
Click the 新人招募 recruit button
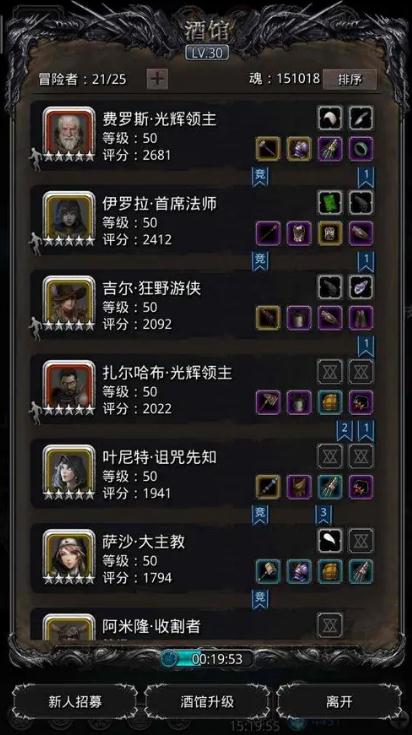pos(75,702)
